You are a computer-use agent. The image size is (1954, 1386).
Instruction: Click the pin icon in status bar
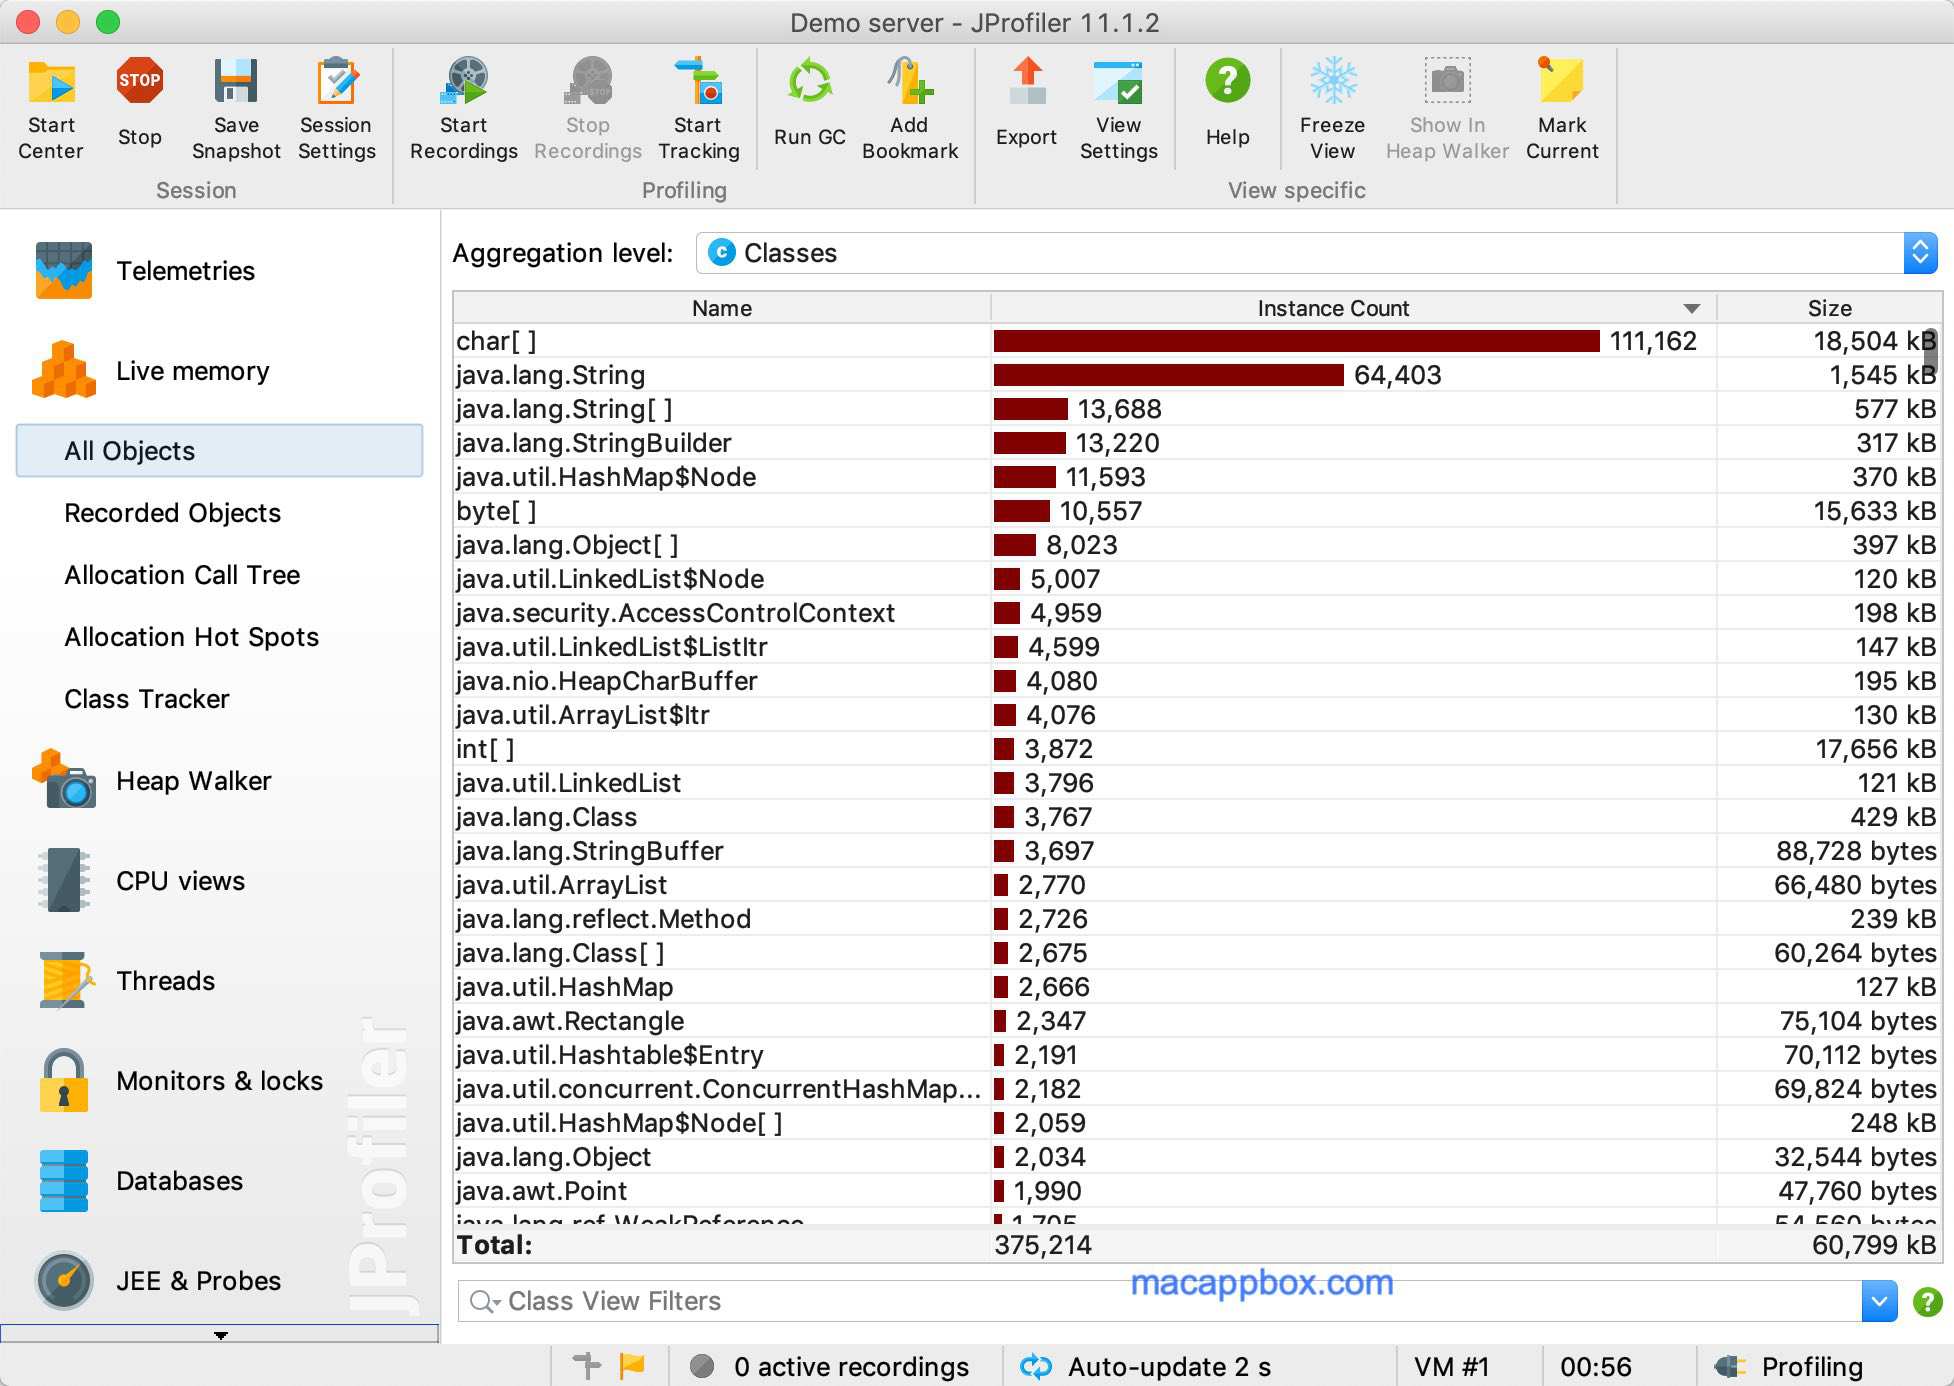pyautogui.click(x=587, y=1366)
